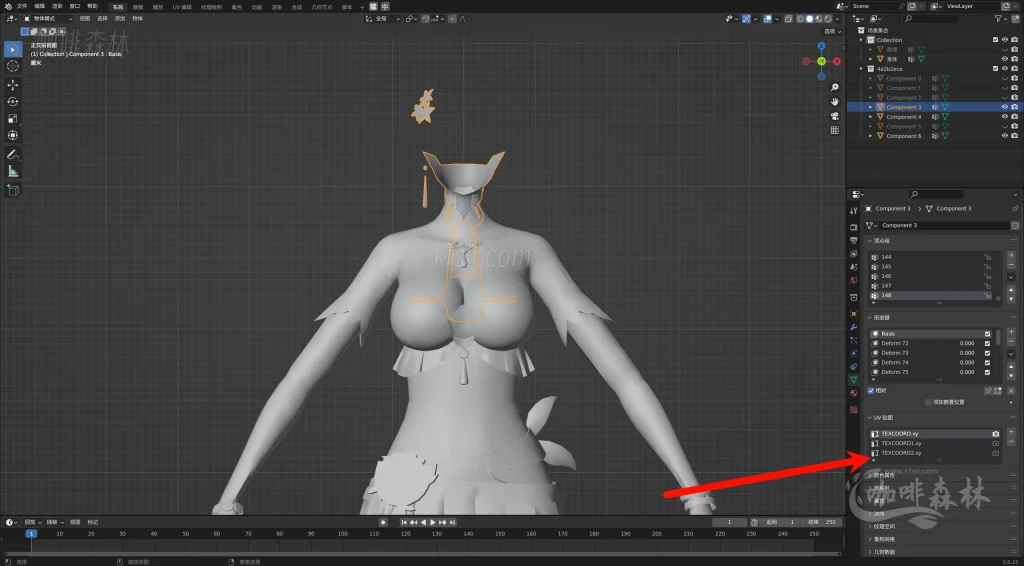Open Modifiers wrench properties tab
This screenshot has width=1024, height=566.
point(854,326)
